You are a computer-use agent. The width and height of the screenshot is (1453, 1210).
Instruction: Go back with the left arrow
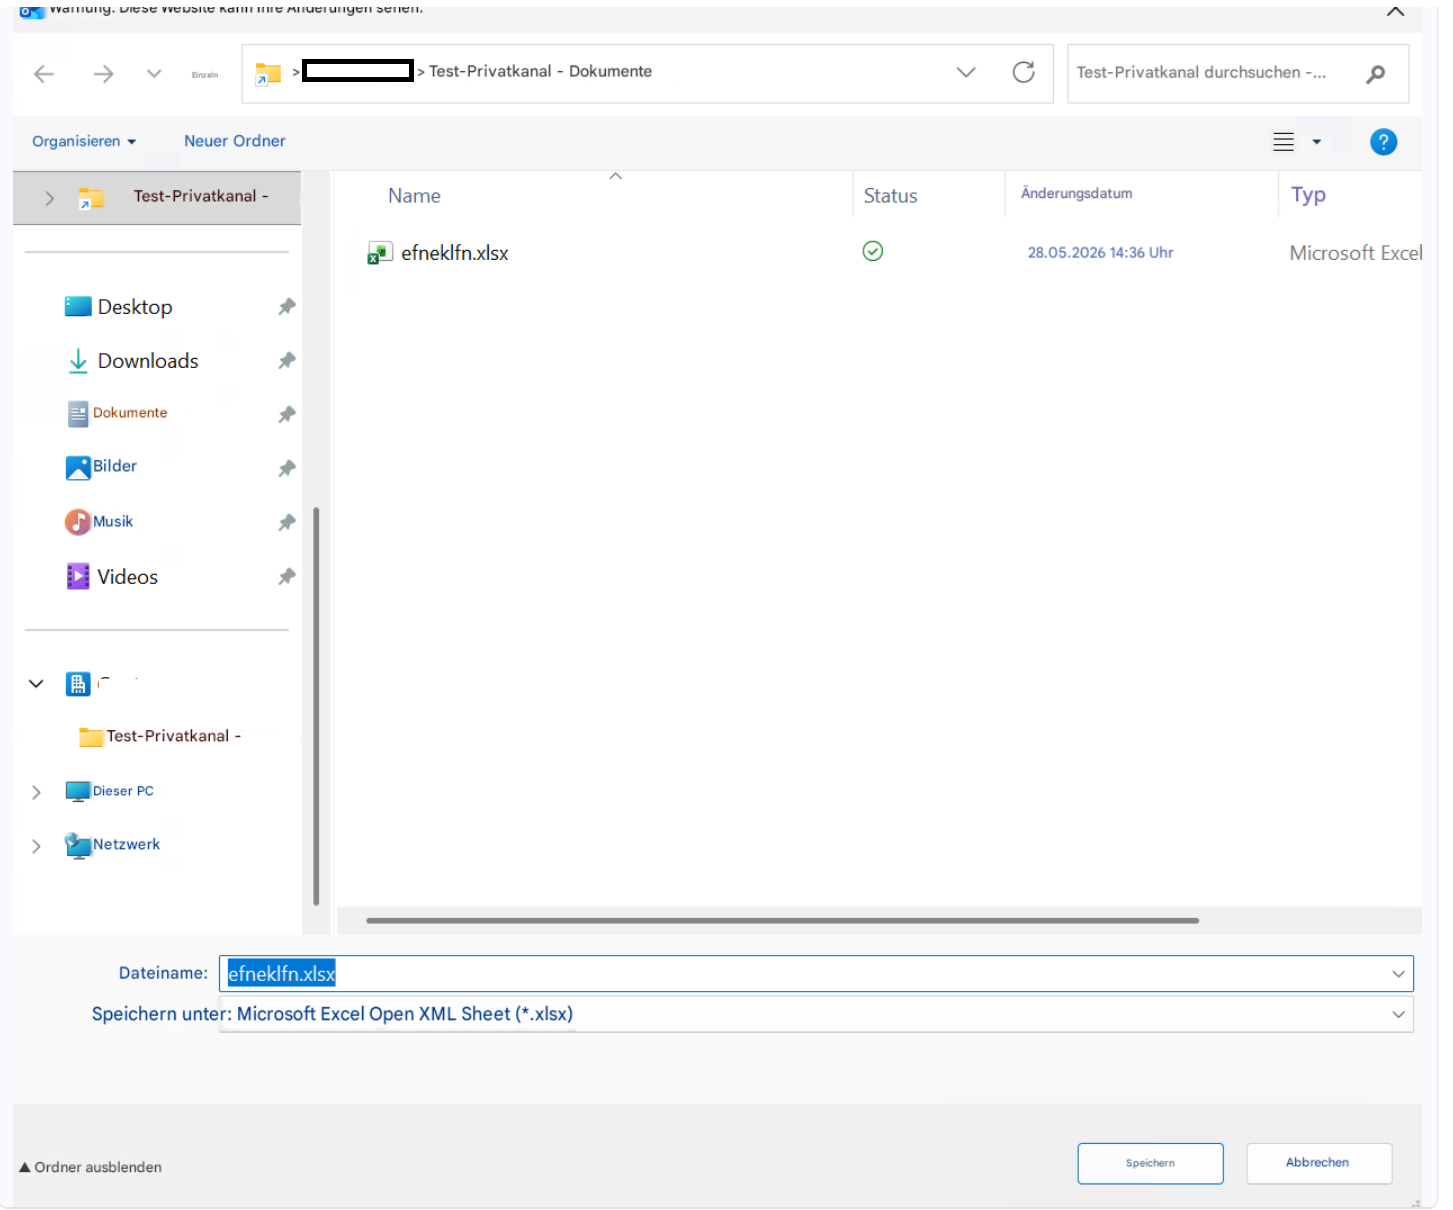point(44,74)
